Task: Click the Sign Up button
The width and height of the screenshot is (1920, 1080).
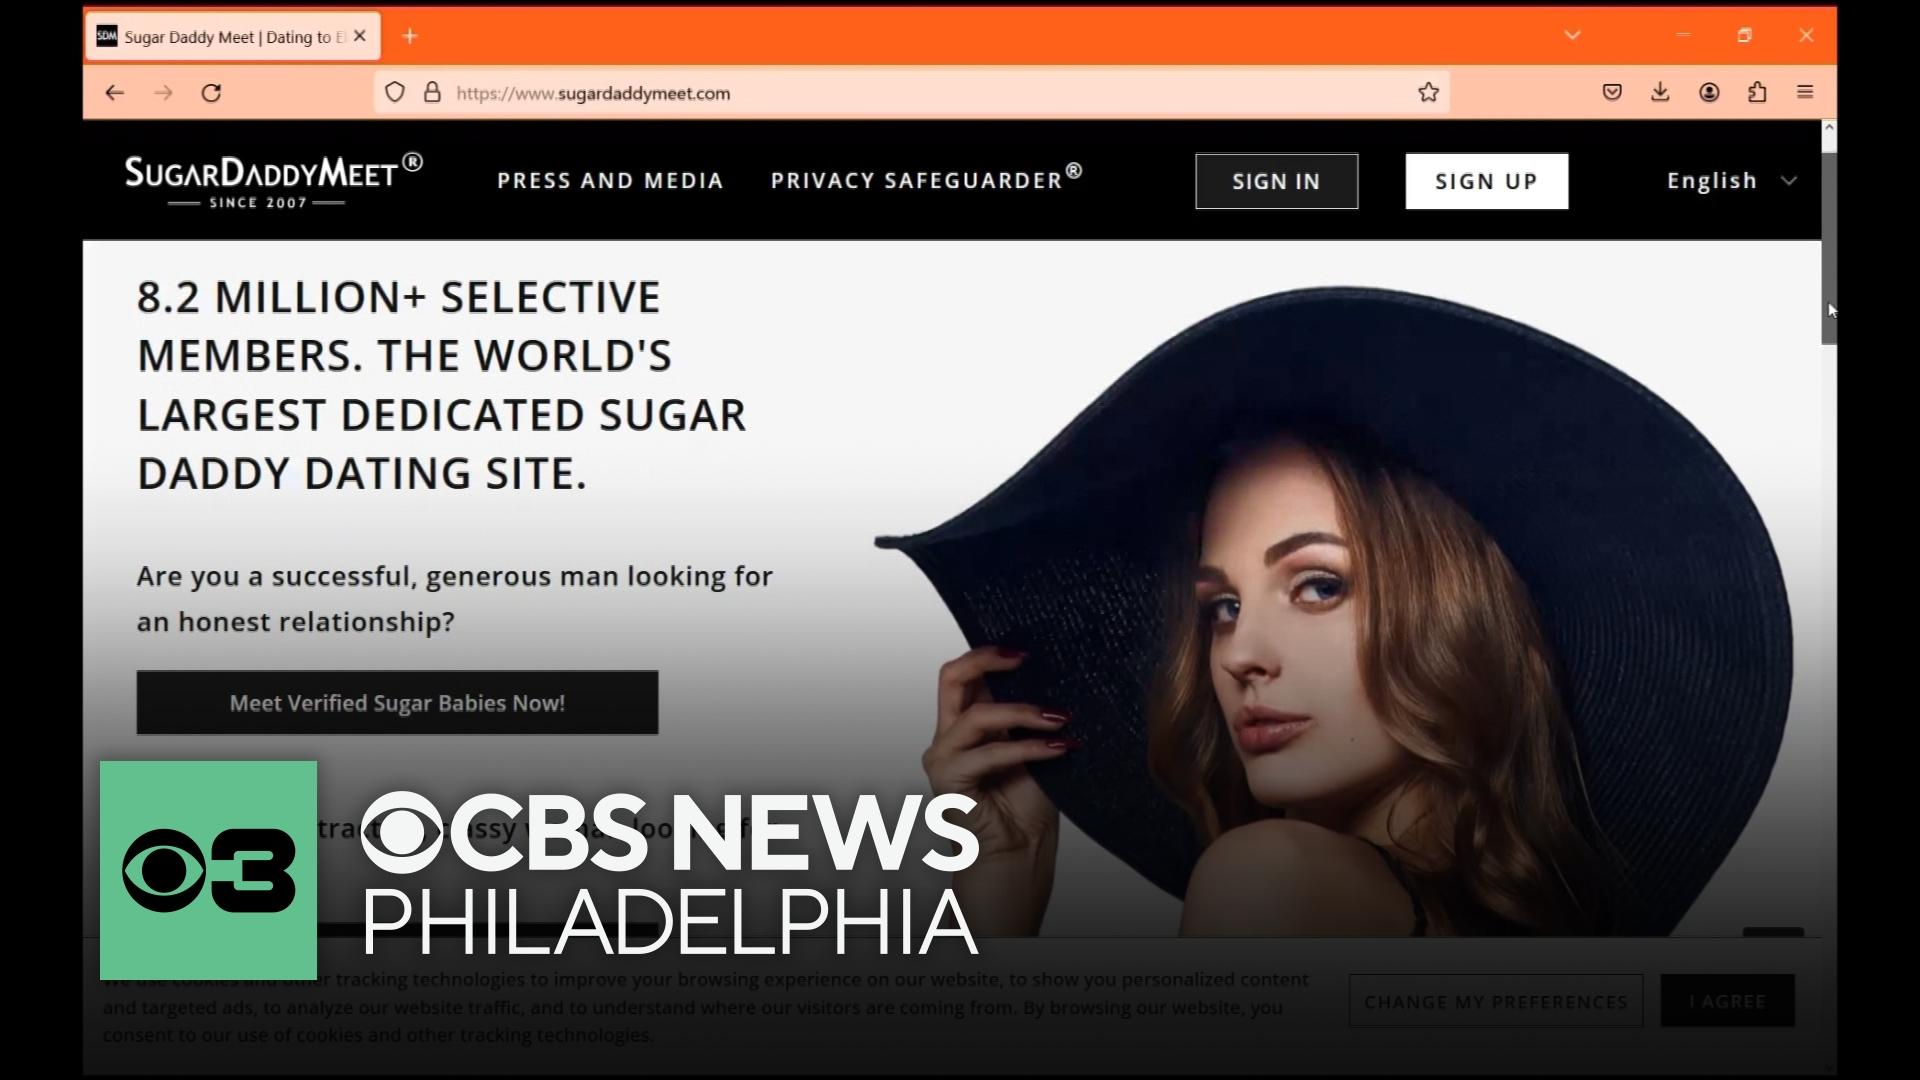Action: coord(1486,181)
